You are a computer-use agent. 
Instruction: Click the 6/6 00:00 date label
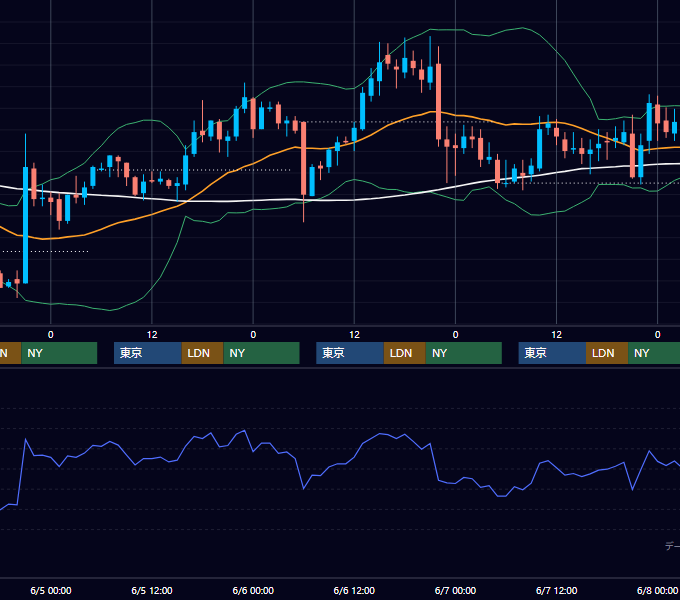(253, 590)
